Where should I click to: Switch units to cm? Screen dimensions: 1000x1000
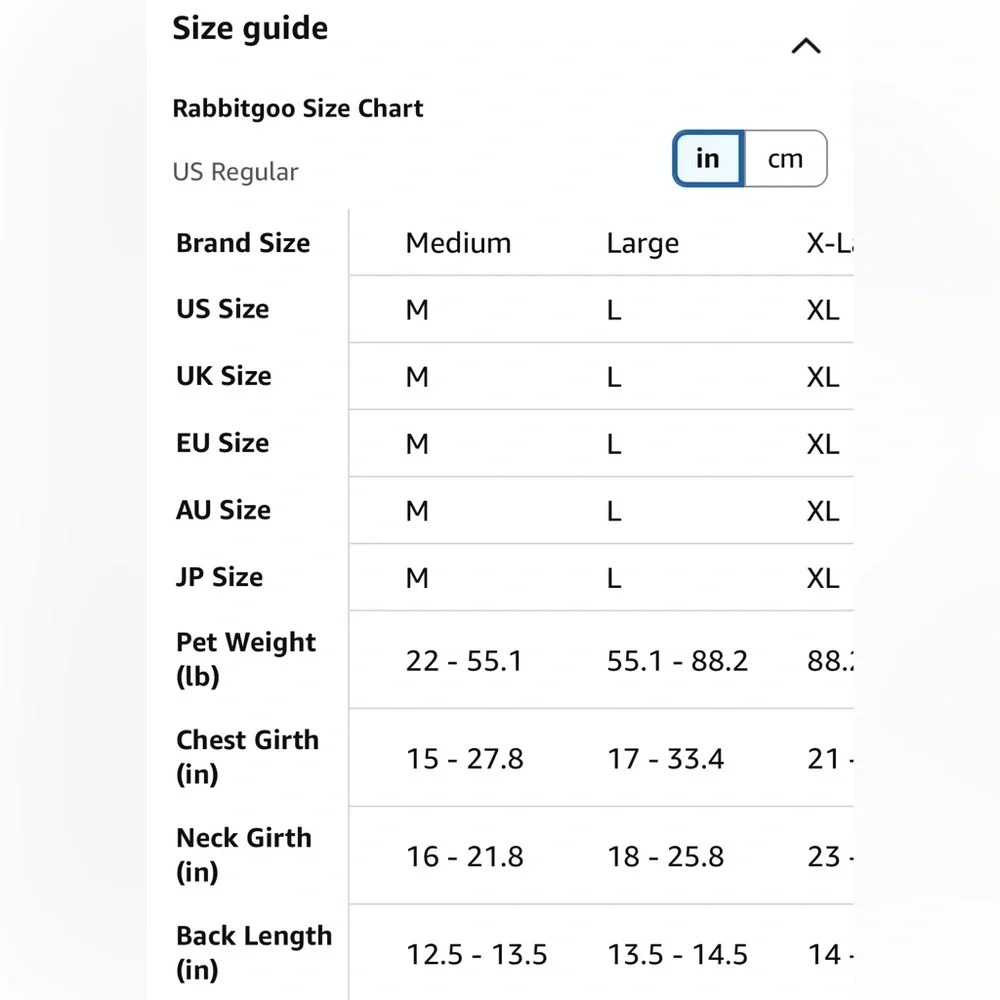click(x=785, y=159)
